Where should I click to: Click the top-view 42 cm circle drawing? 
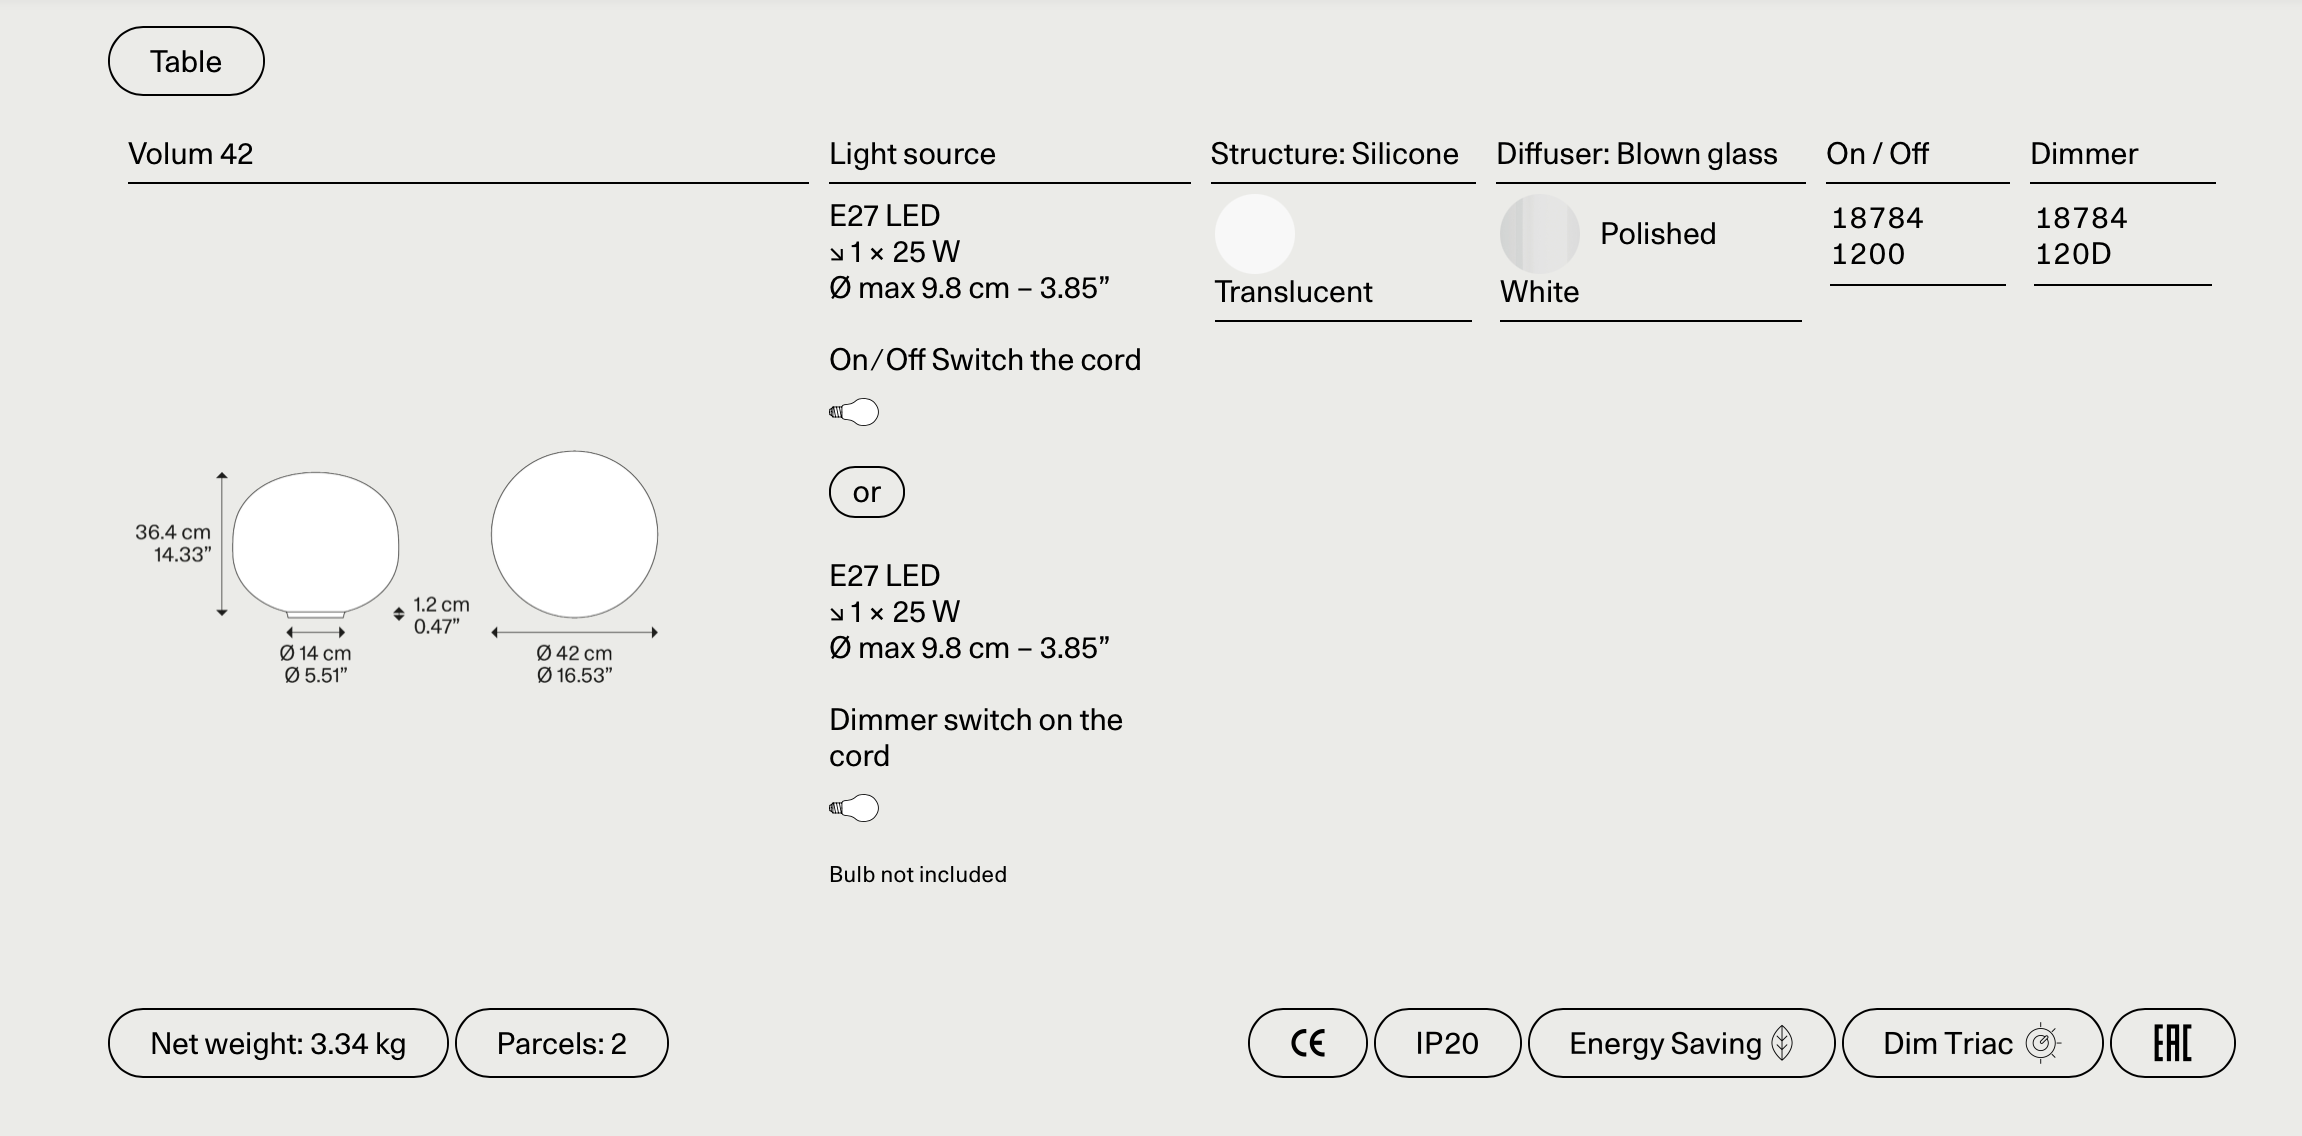coord(574,534)
